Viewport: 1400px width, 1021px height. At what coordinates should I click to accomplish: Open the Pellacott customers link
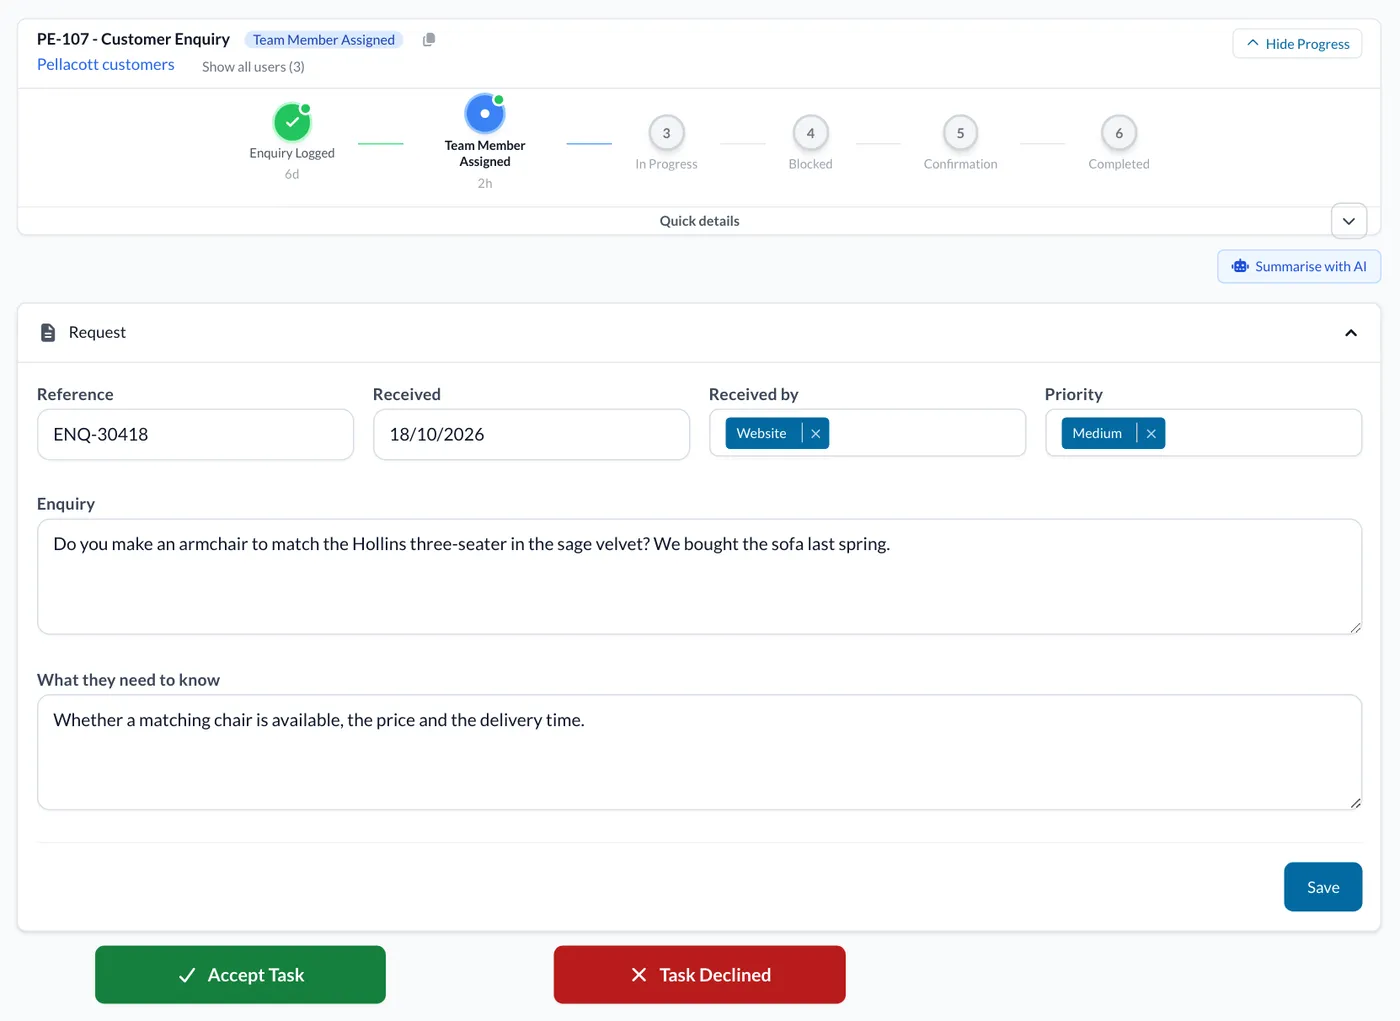pyautogui.click(x=106, y=65)
